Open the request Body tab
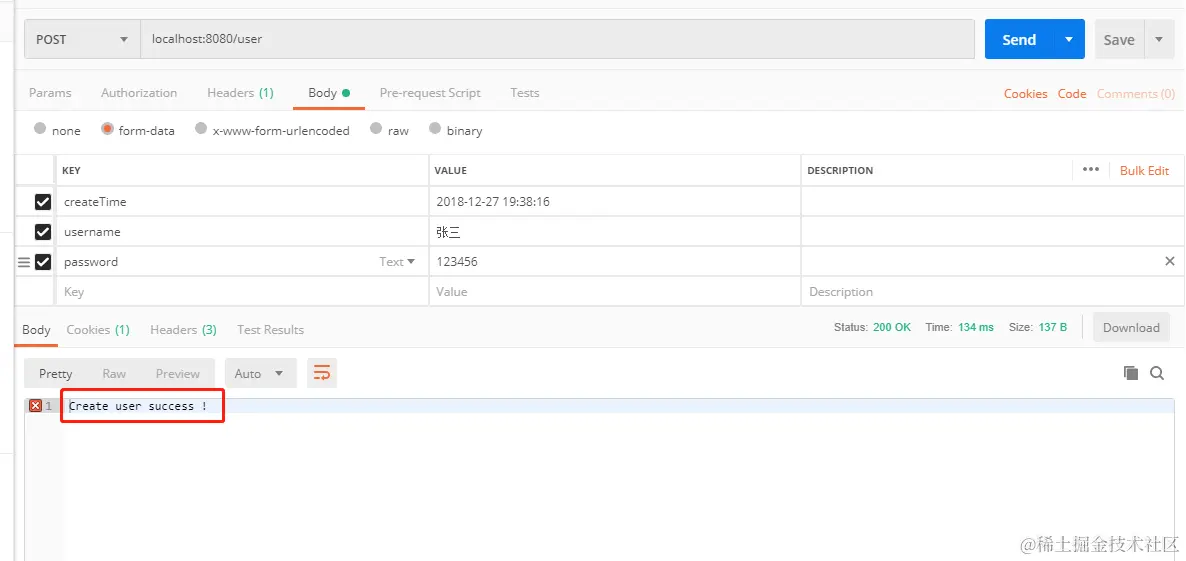Viewport: 1186px width, 561px height. (x=329, y=93)
